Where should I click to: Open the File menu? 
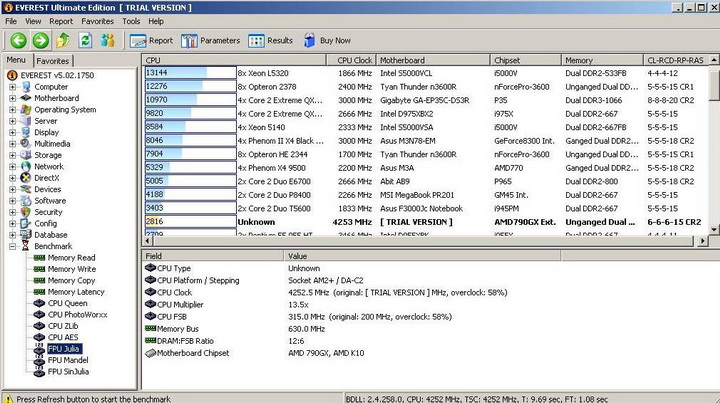click(x=11, y=21)
